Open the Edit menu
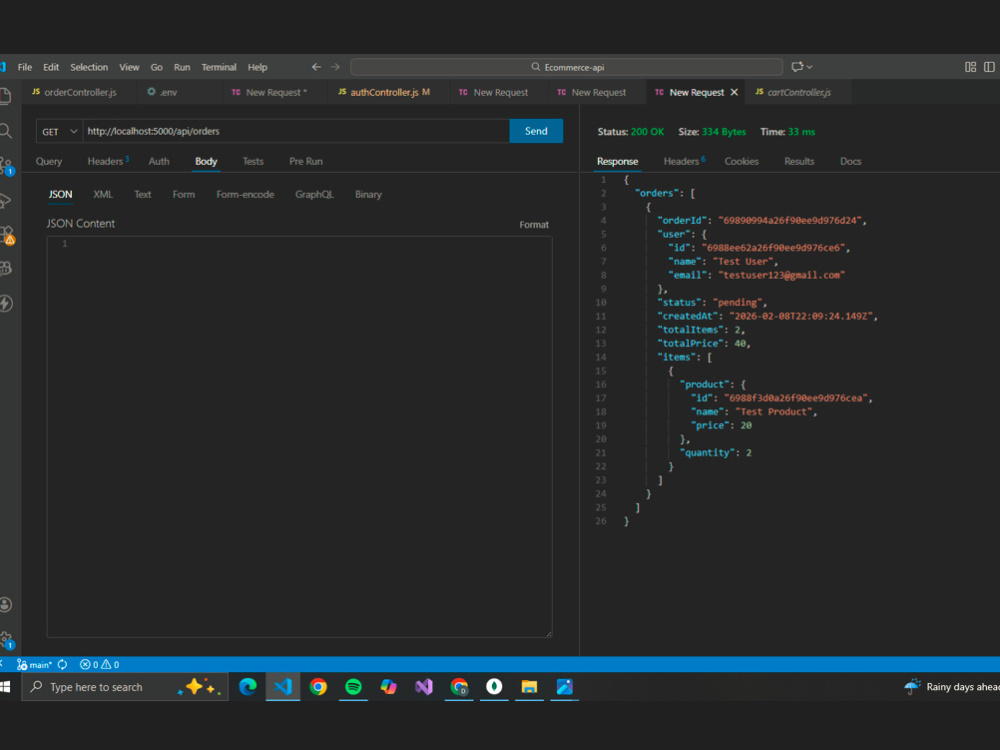This screenshot has width=1000, height=750. [x=51, y=67]
